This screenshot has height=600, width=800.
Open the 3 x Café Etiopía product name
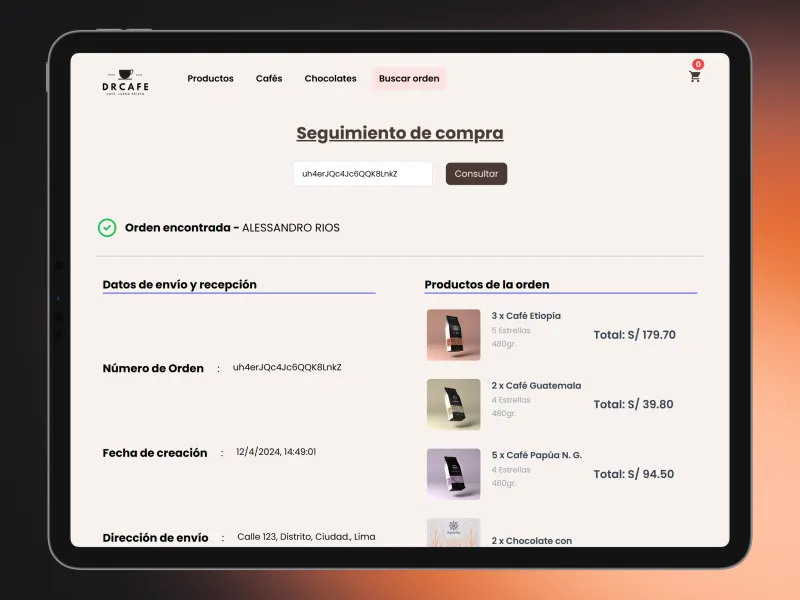pyautogui.click(x=526, y=316)
